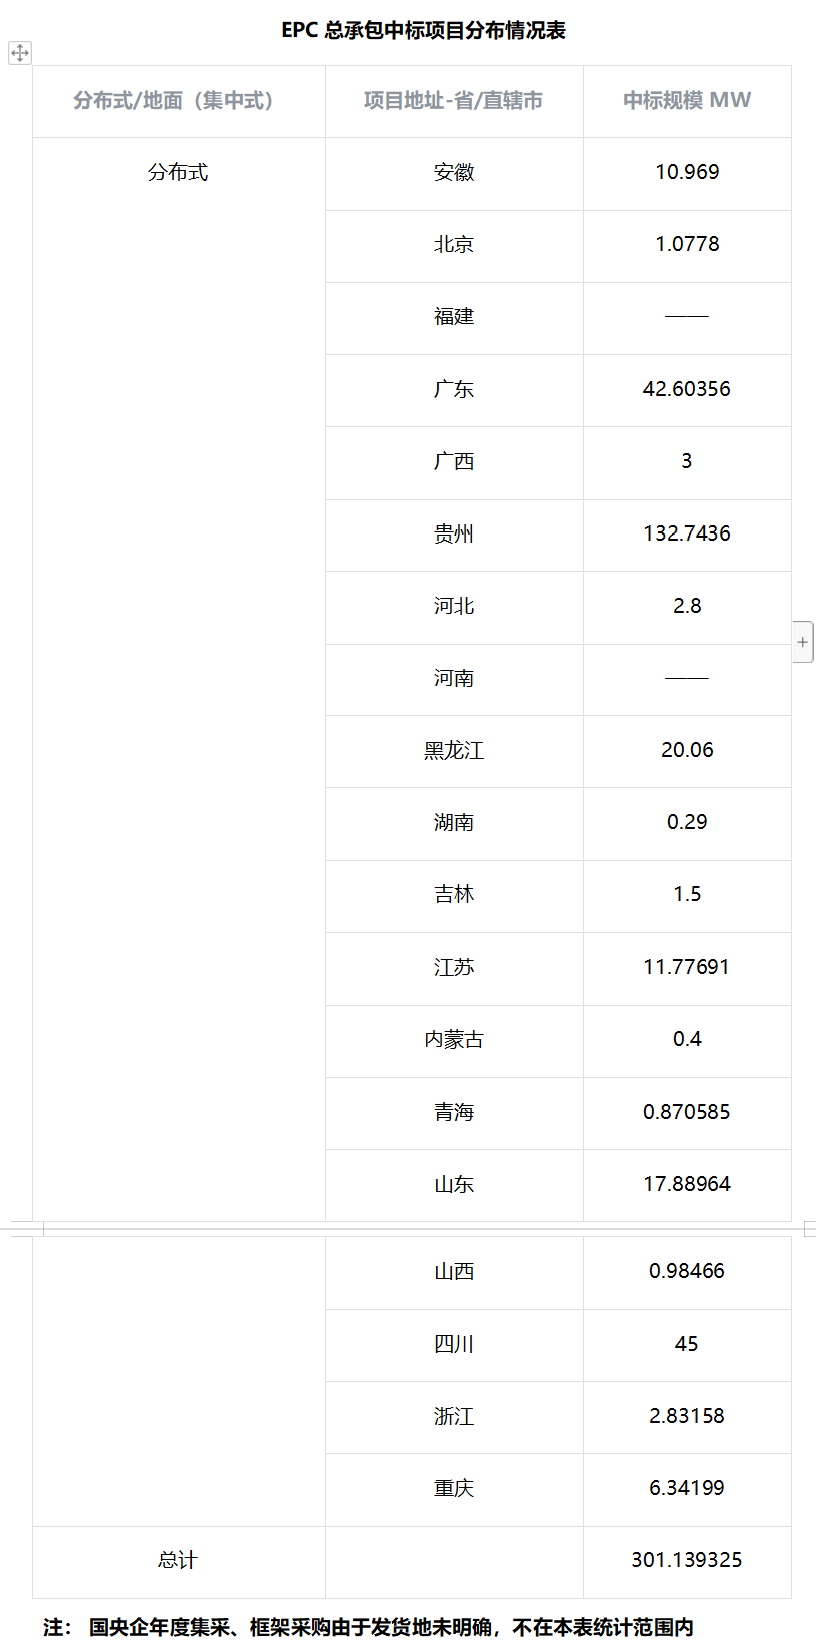Select the '黑龙江' province cell
Viewport: 816px width, 1647px height.
(453, 750)
